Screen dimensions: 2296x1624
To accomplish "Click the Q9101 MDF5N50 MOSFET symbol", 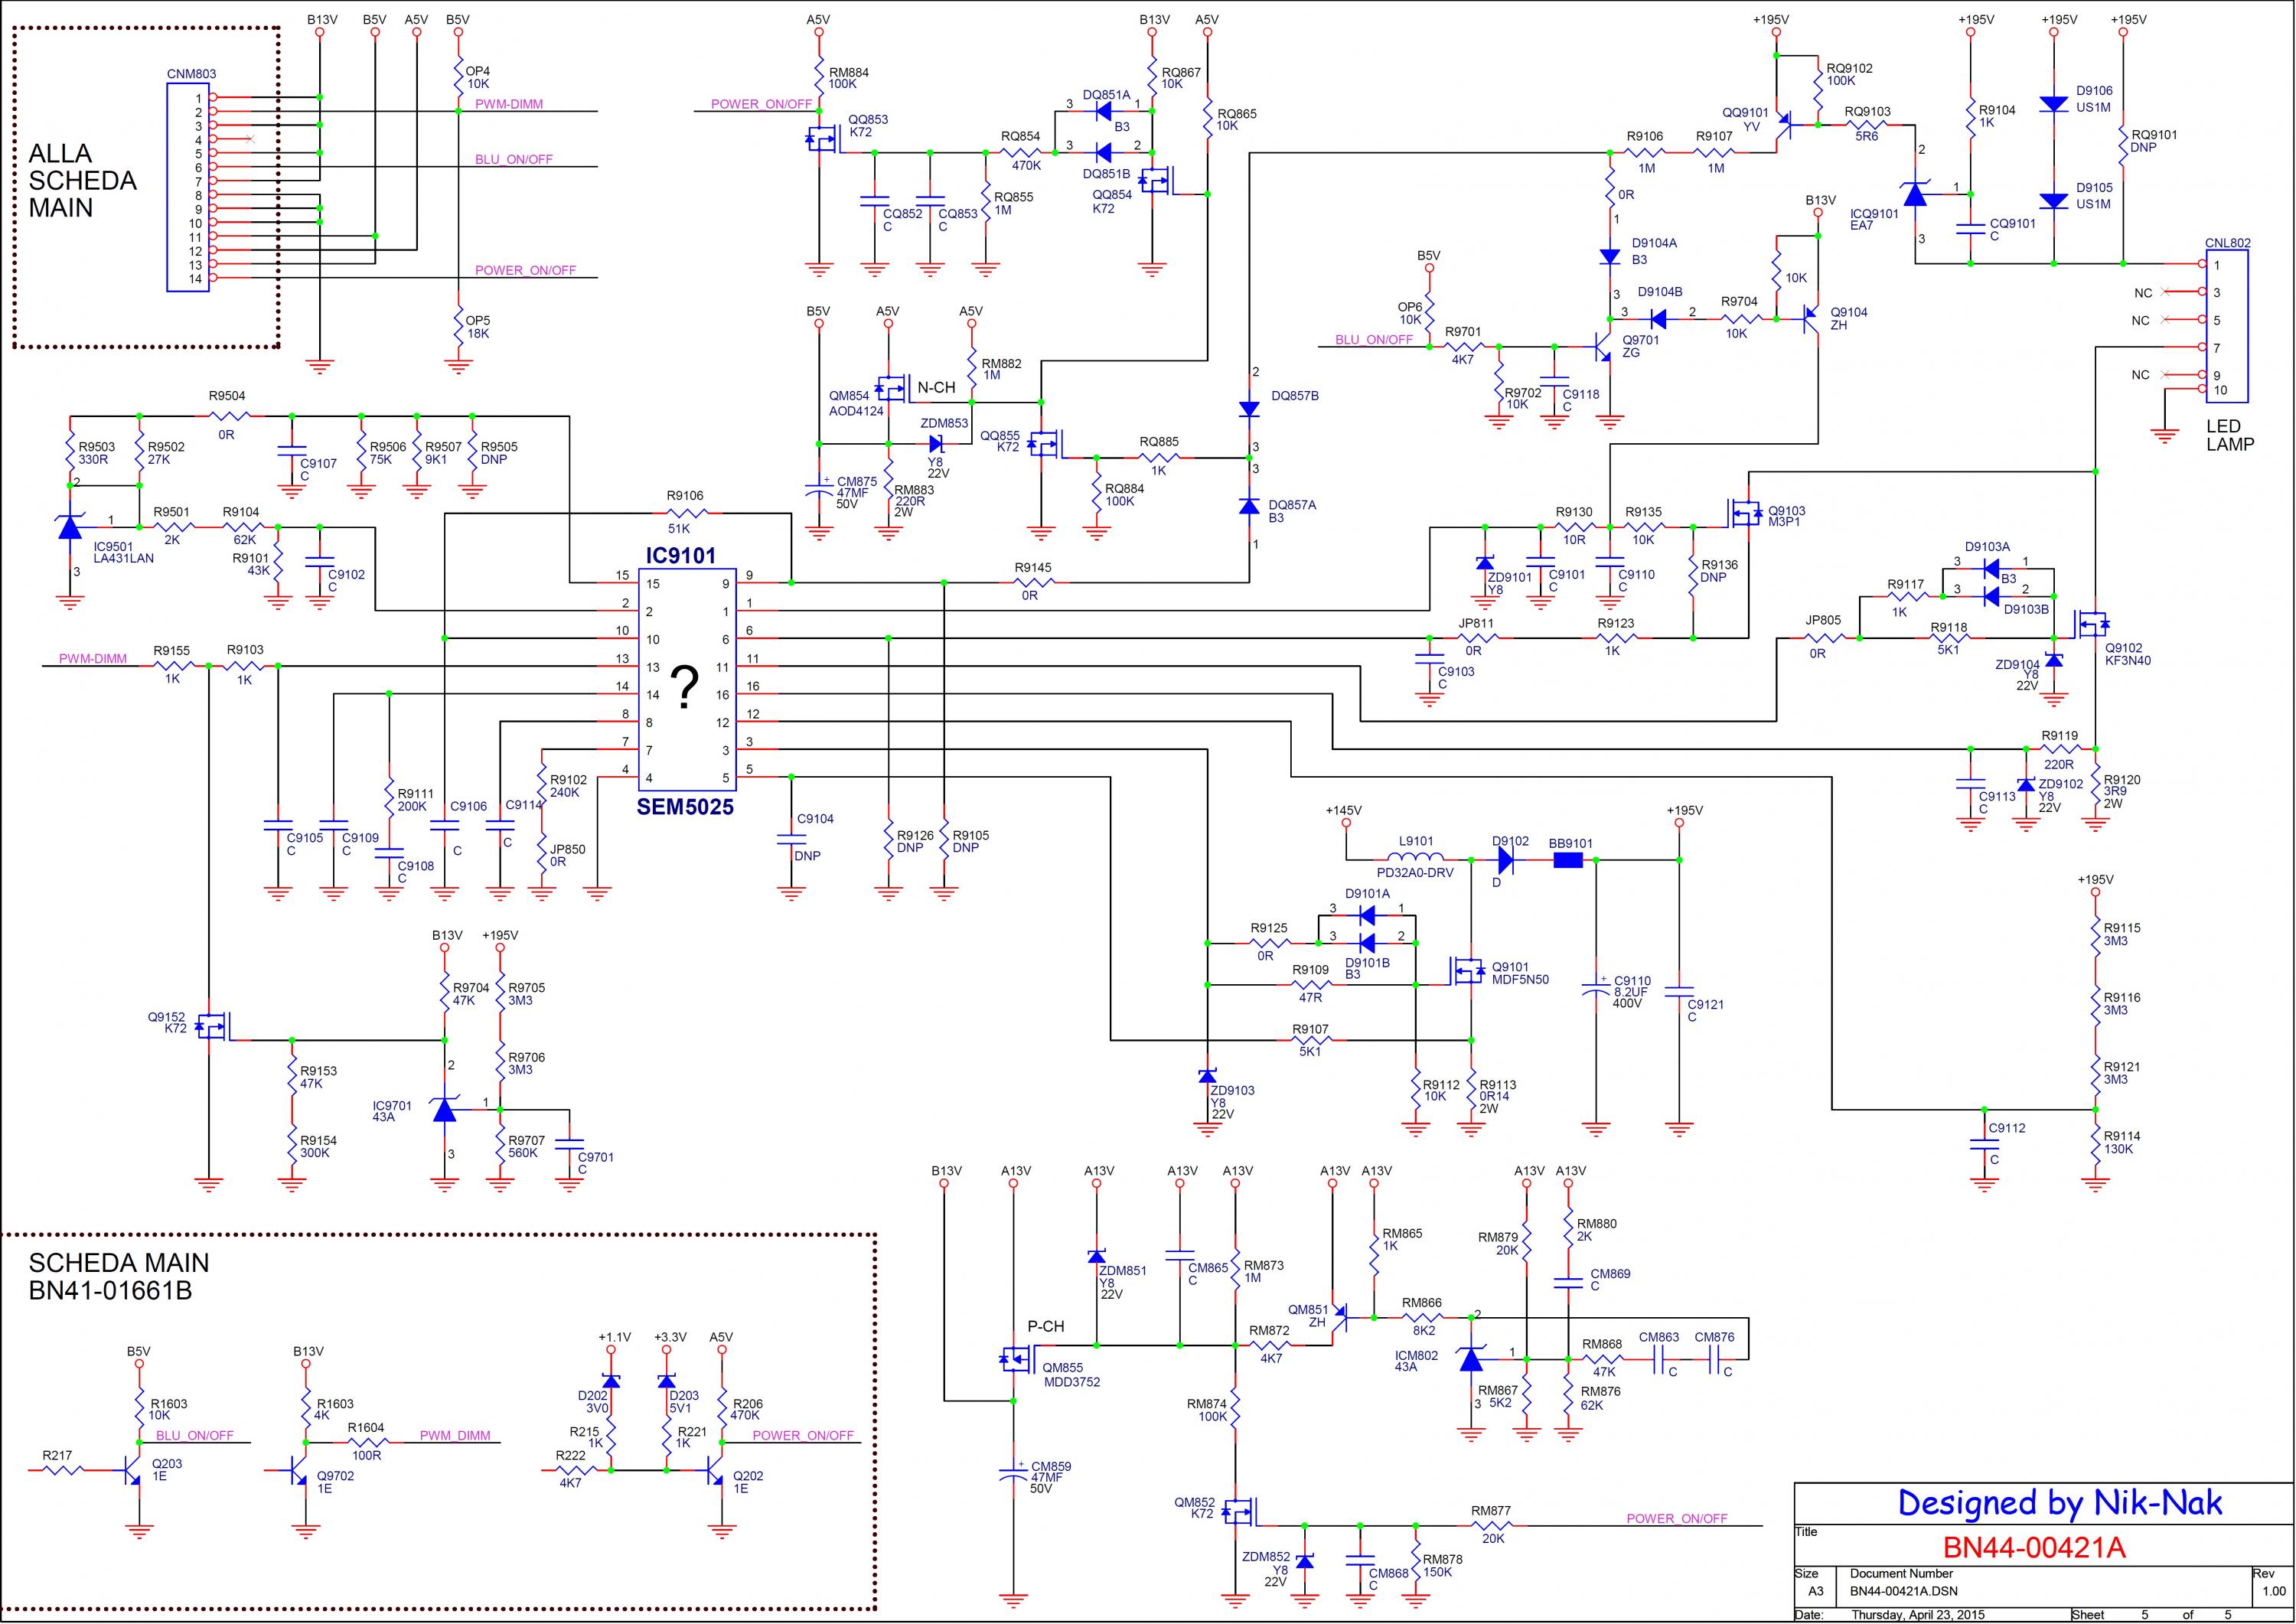I will (1467, 971).
